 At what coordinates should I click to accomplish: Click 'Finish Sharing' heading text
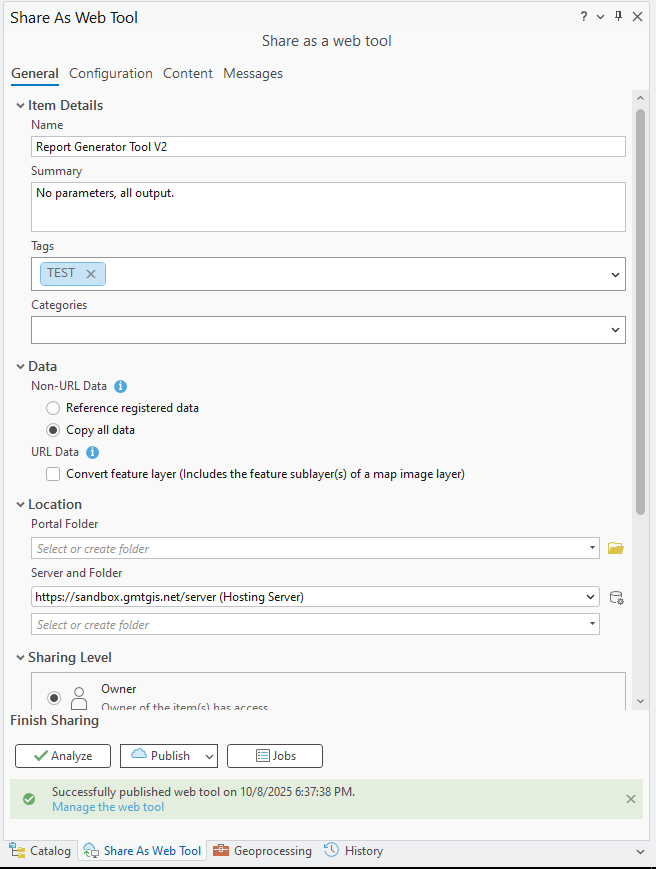click(54, 720)
